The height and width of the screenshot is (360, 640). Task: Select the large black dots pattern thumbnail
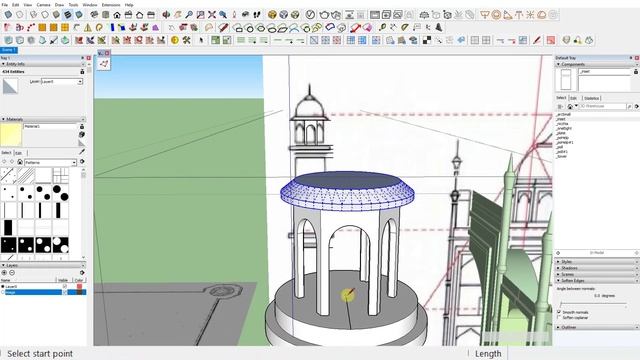pyautogui.click(x=60, y=193)
